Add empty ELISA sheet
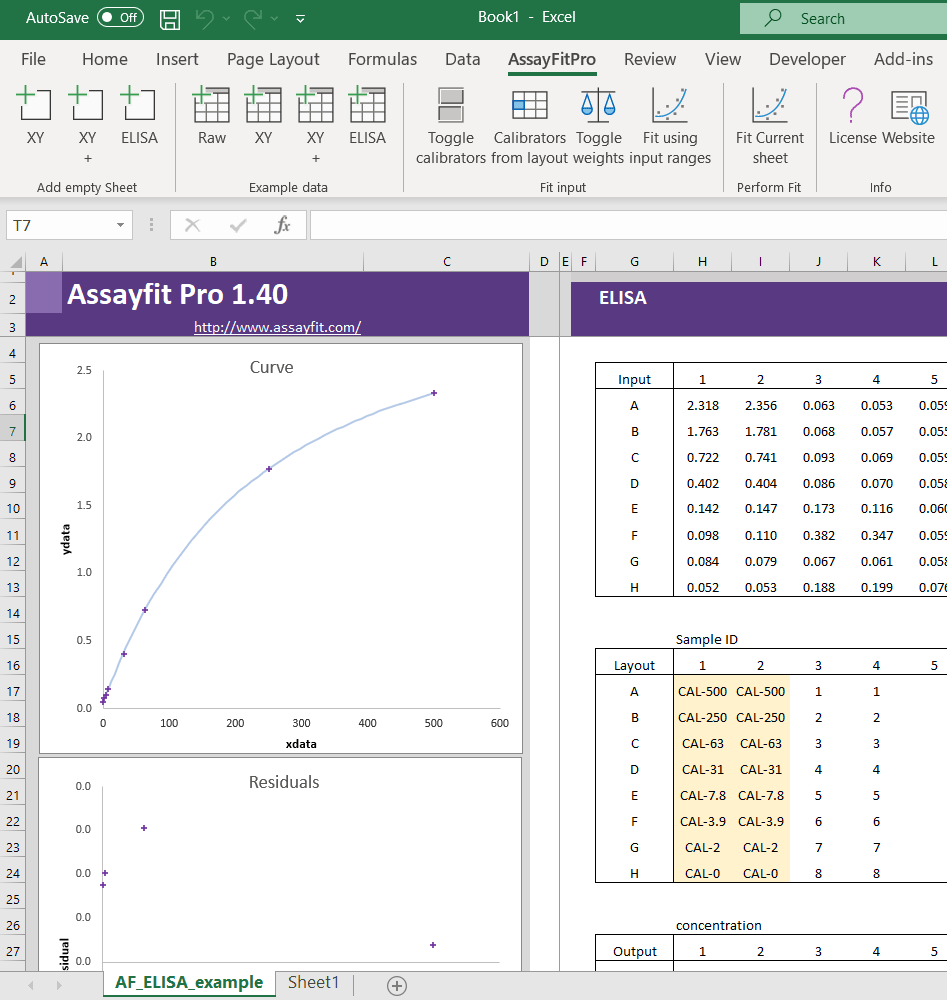The width and height of the screenshot is (947, 1000). pos(139,115)
